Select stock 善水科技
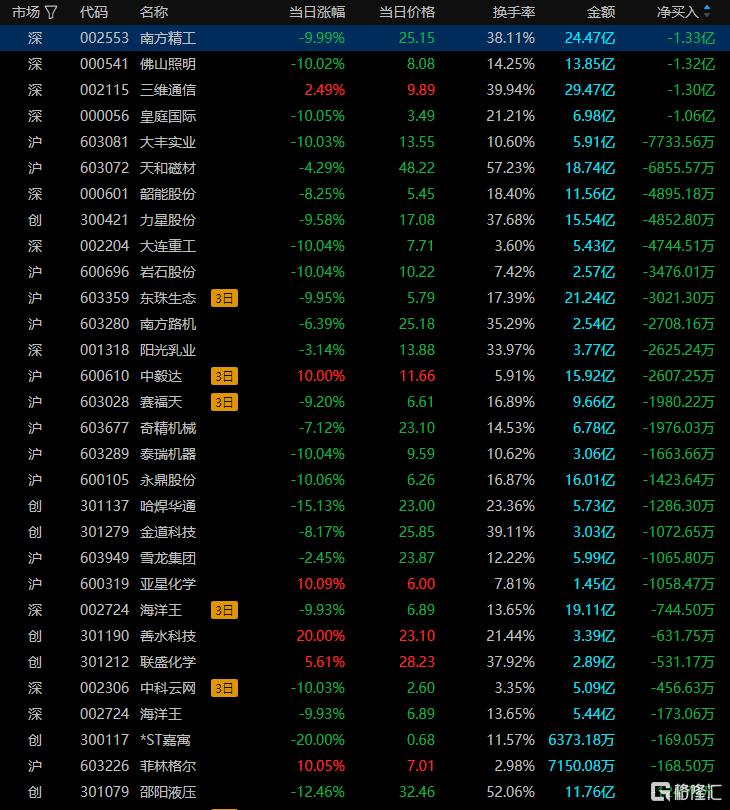This screenshot has width=730, height=810. point(168,636)
